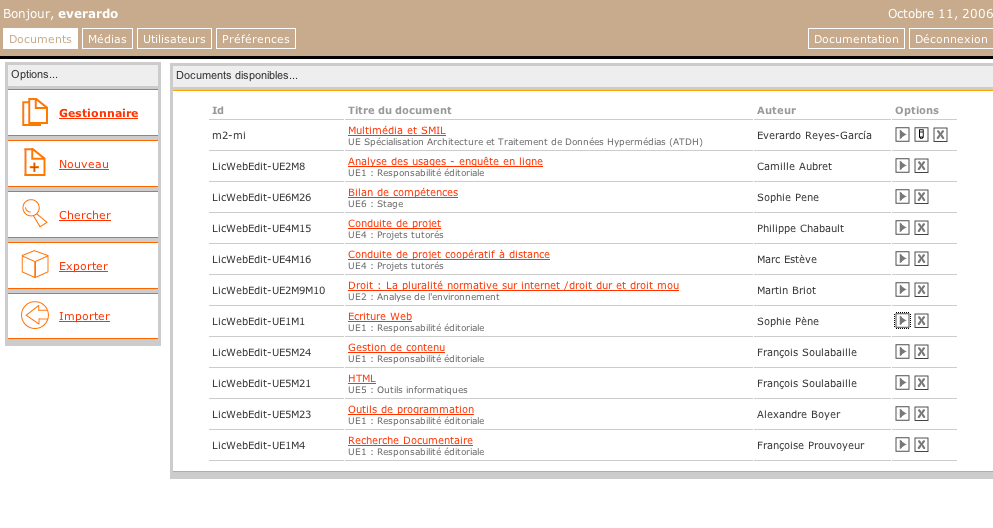Click the middle edit icon for m2-mi
Image resolution: width=993 pixels, height=528 pixels.
point(921,135)
